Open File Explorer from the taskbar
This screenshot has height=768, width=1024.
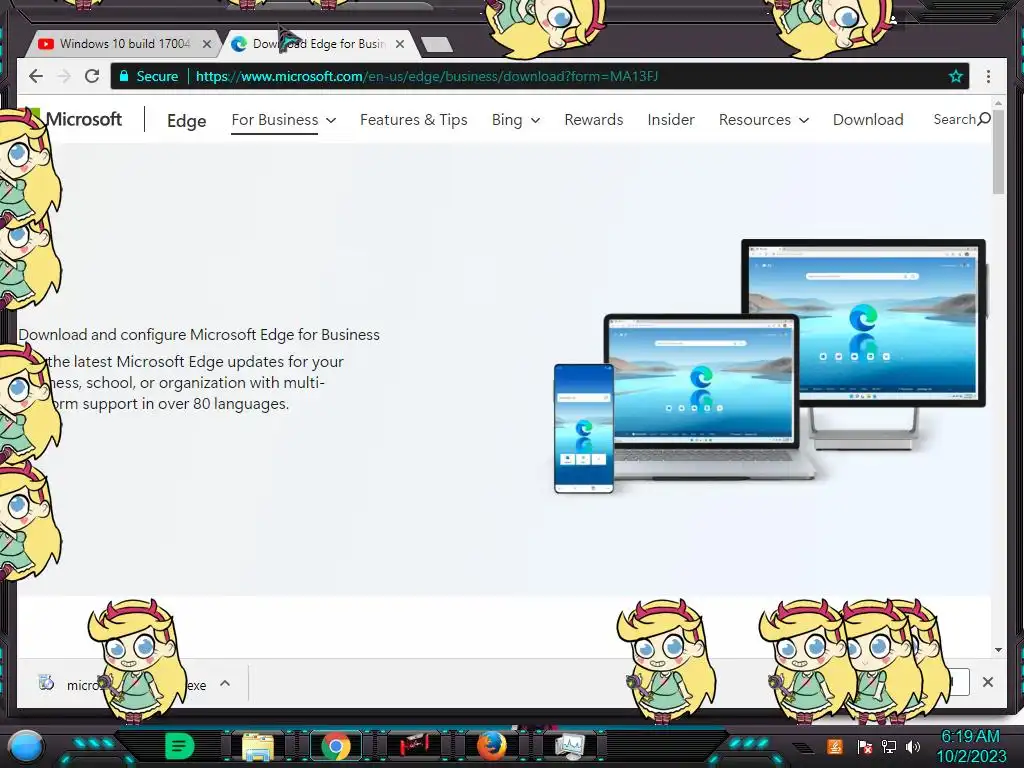pyautogui.click(x=258, y=747)
